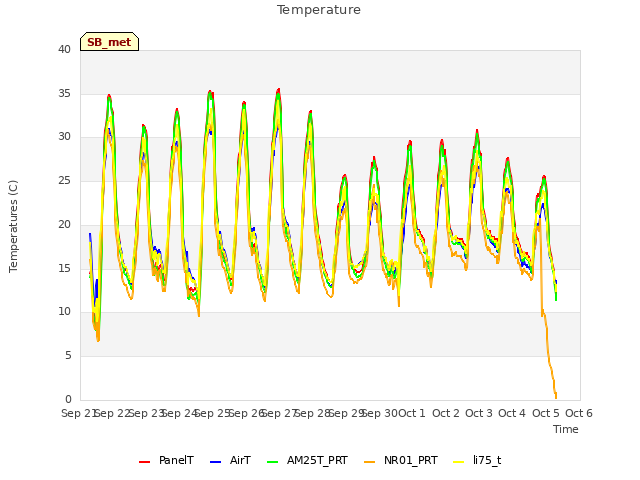Click the 5 y-axis tick label

68,356
